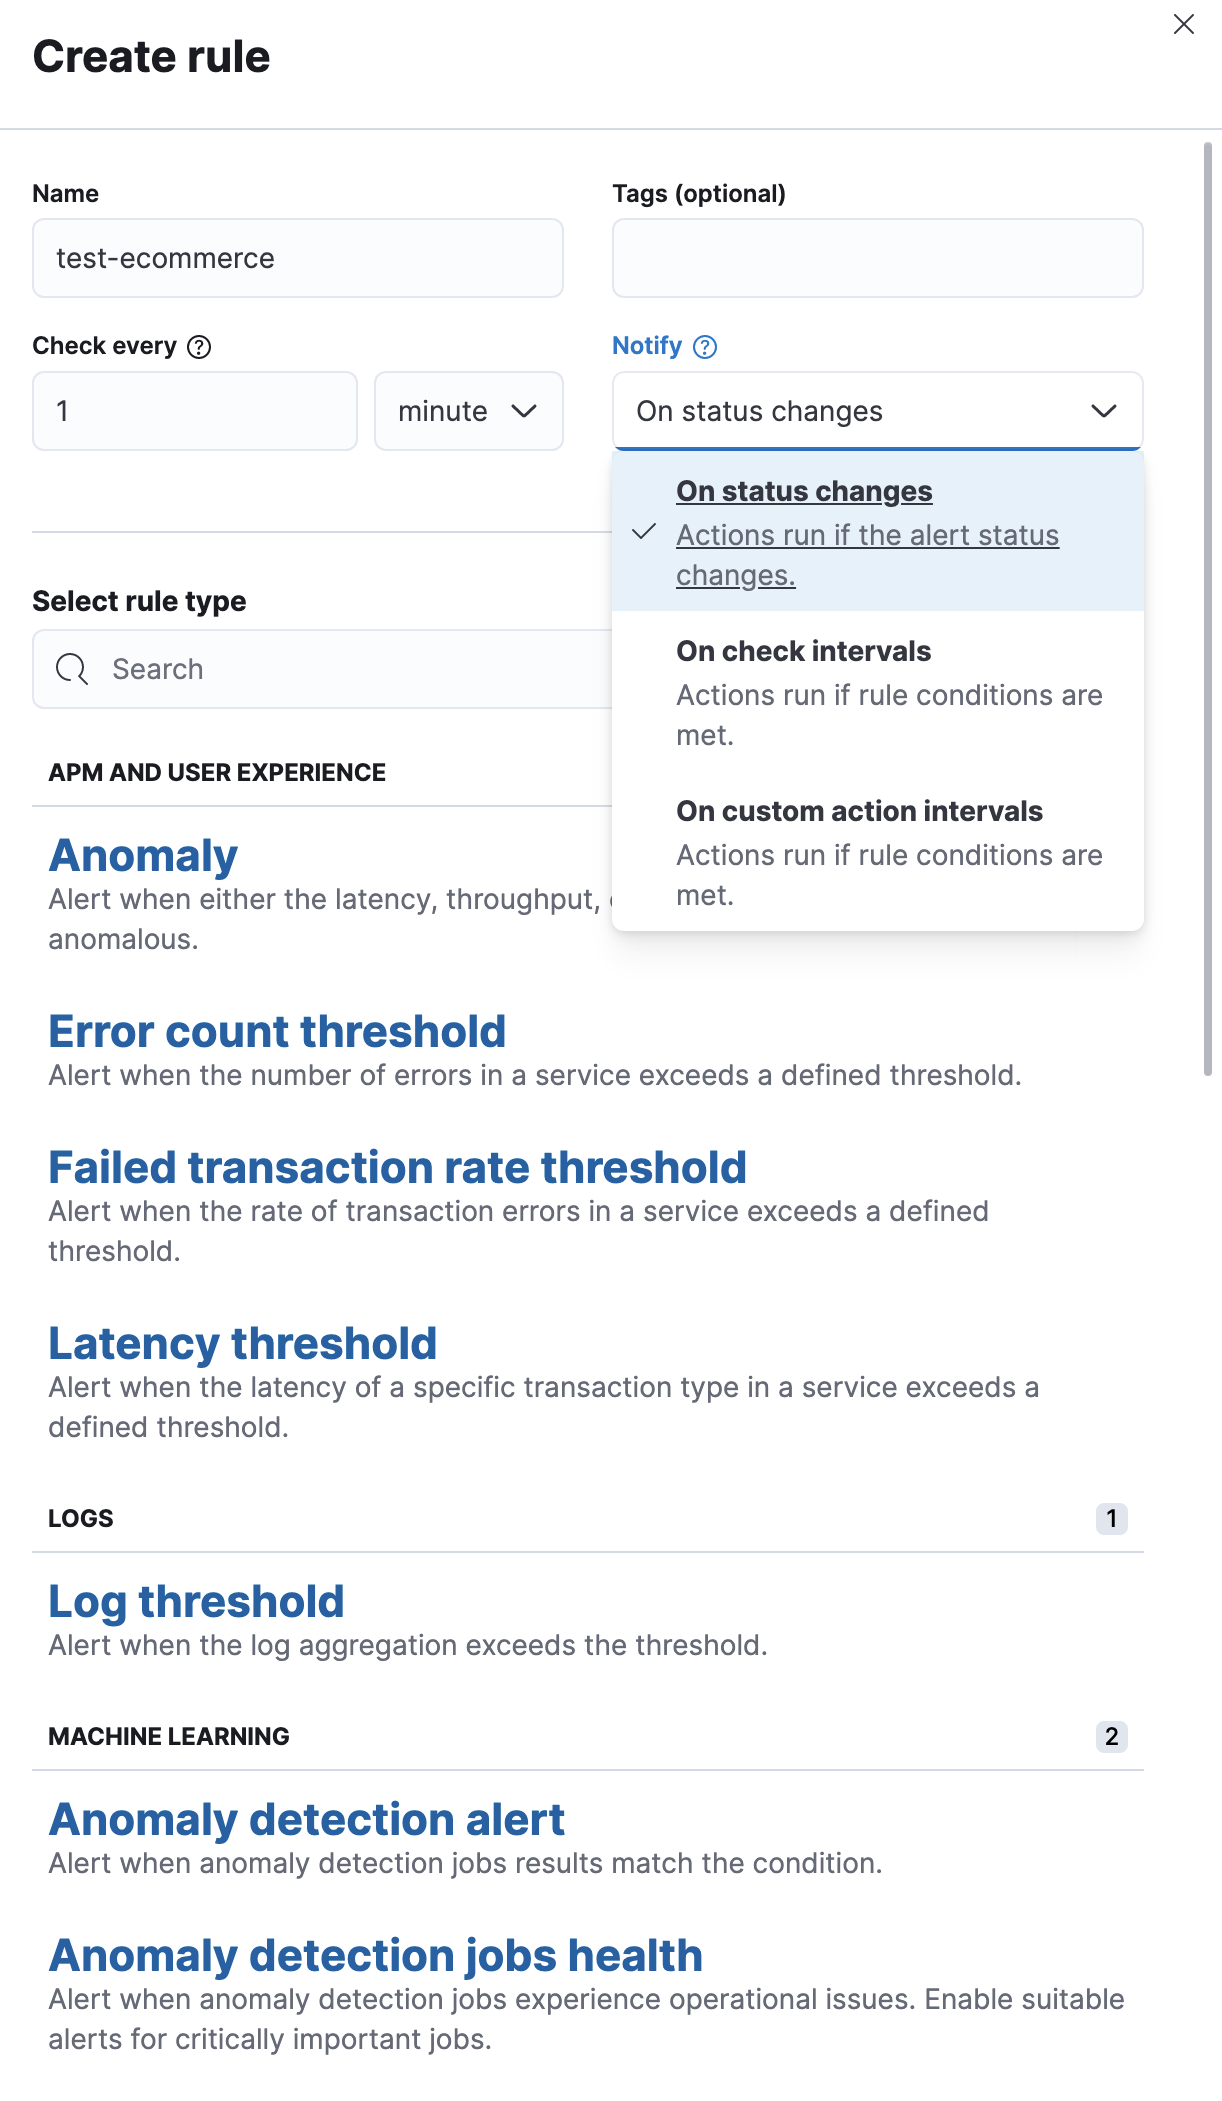Click the search magnifier icon
The height and width of the screenshot is (2101, 1222).
coord(70,668)
